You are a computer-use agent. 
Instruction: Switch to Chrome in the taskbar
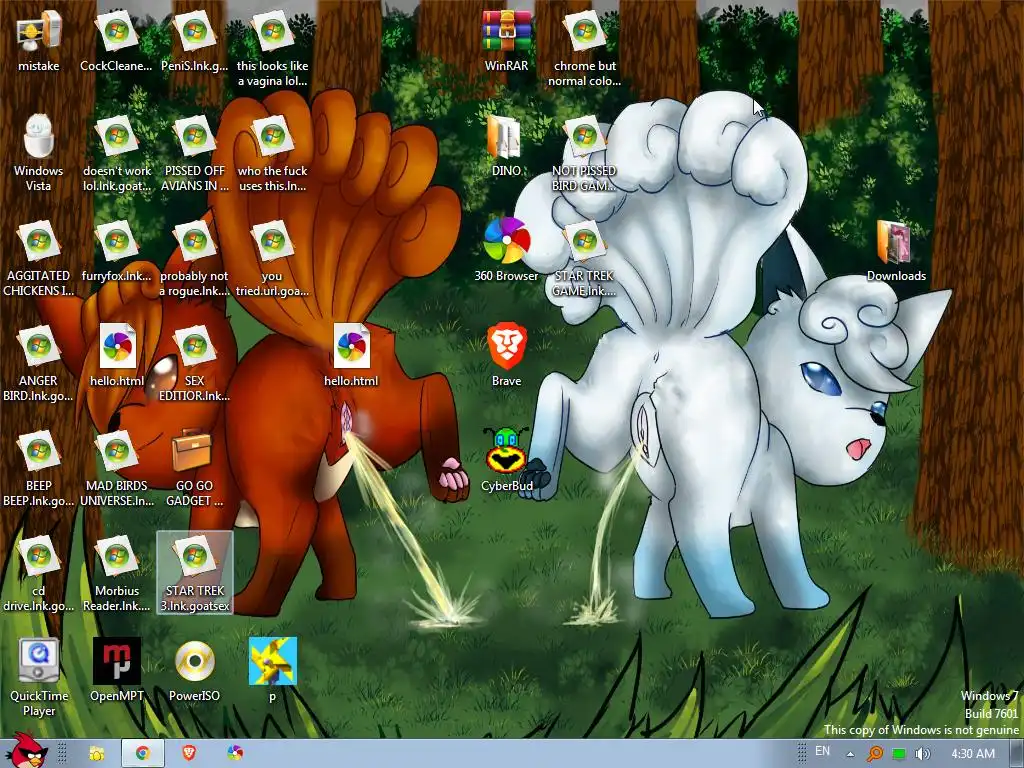point(142,754)
